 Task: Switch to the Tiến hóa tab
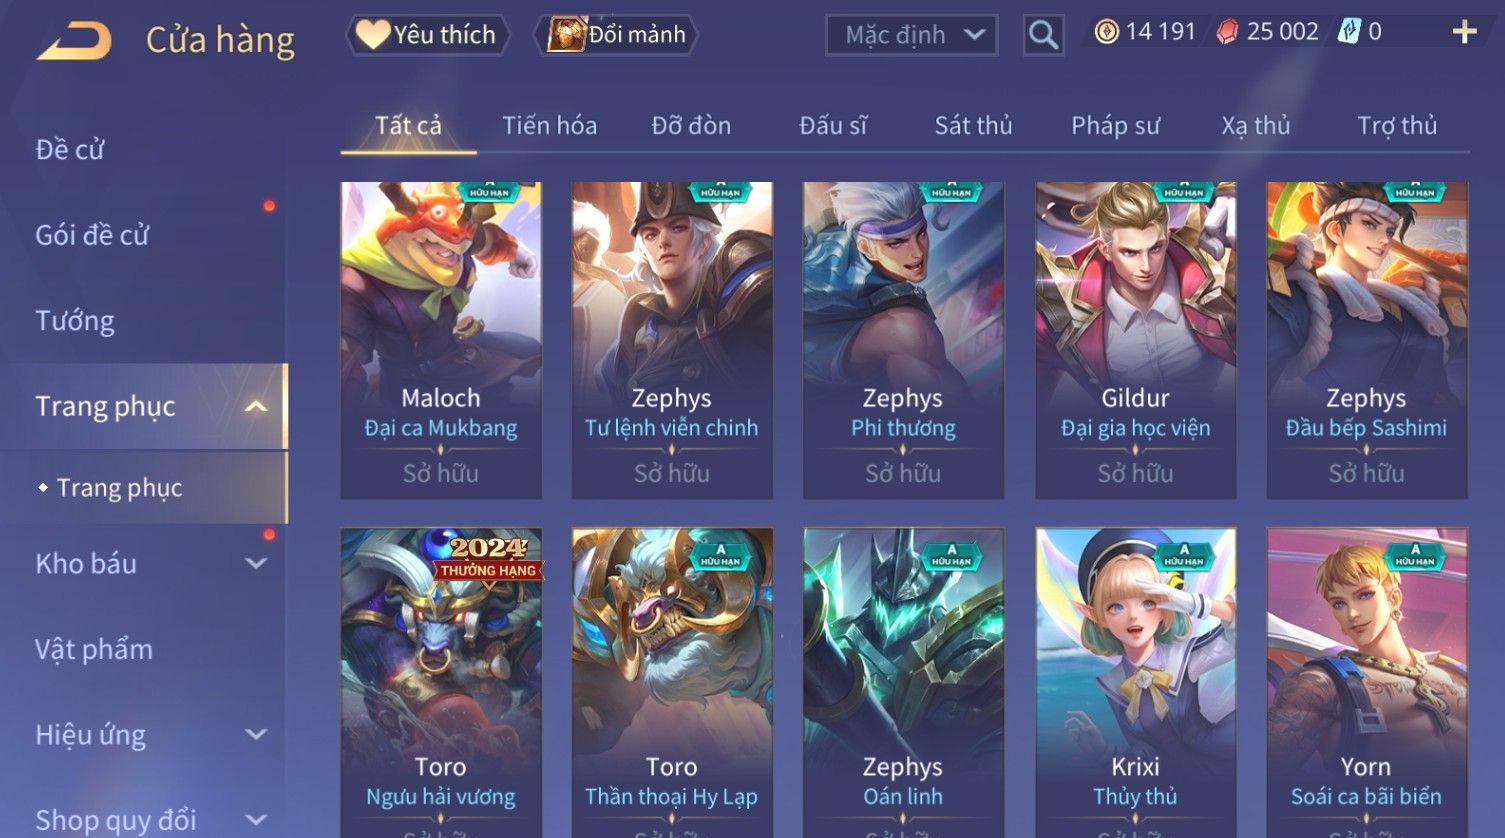coord(549,126)
